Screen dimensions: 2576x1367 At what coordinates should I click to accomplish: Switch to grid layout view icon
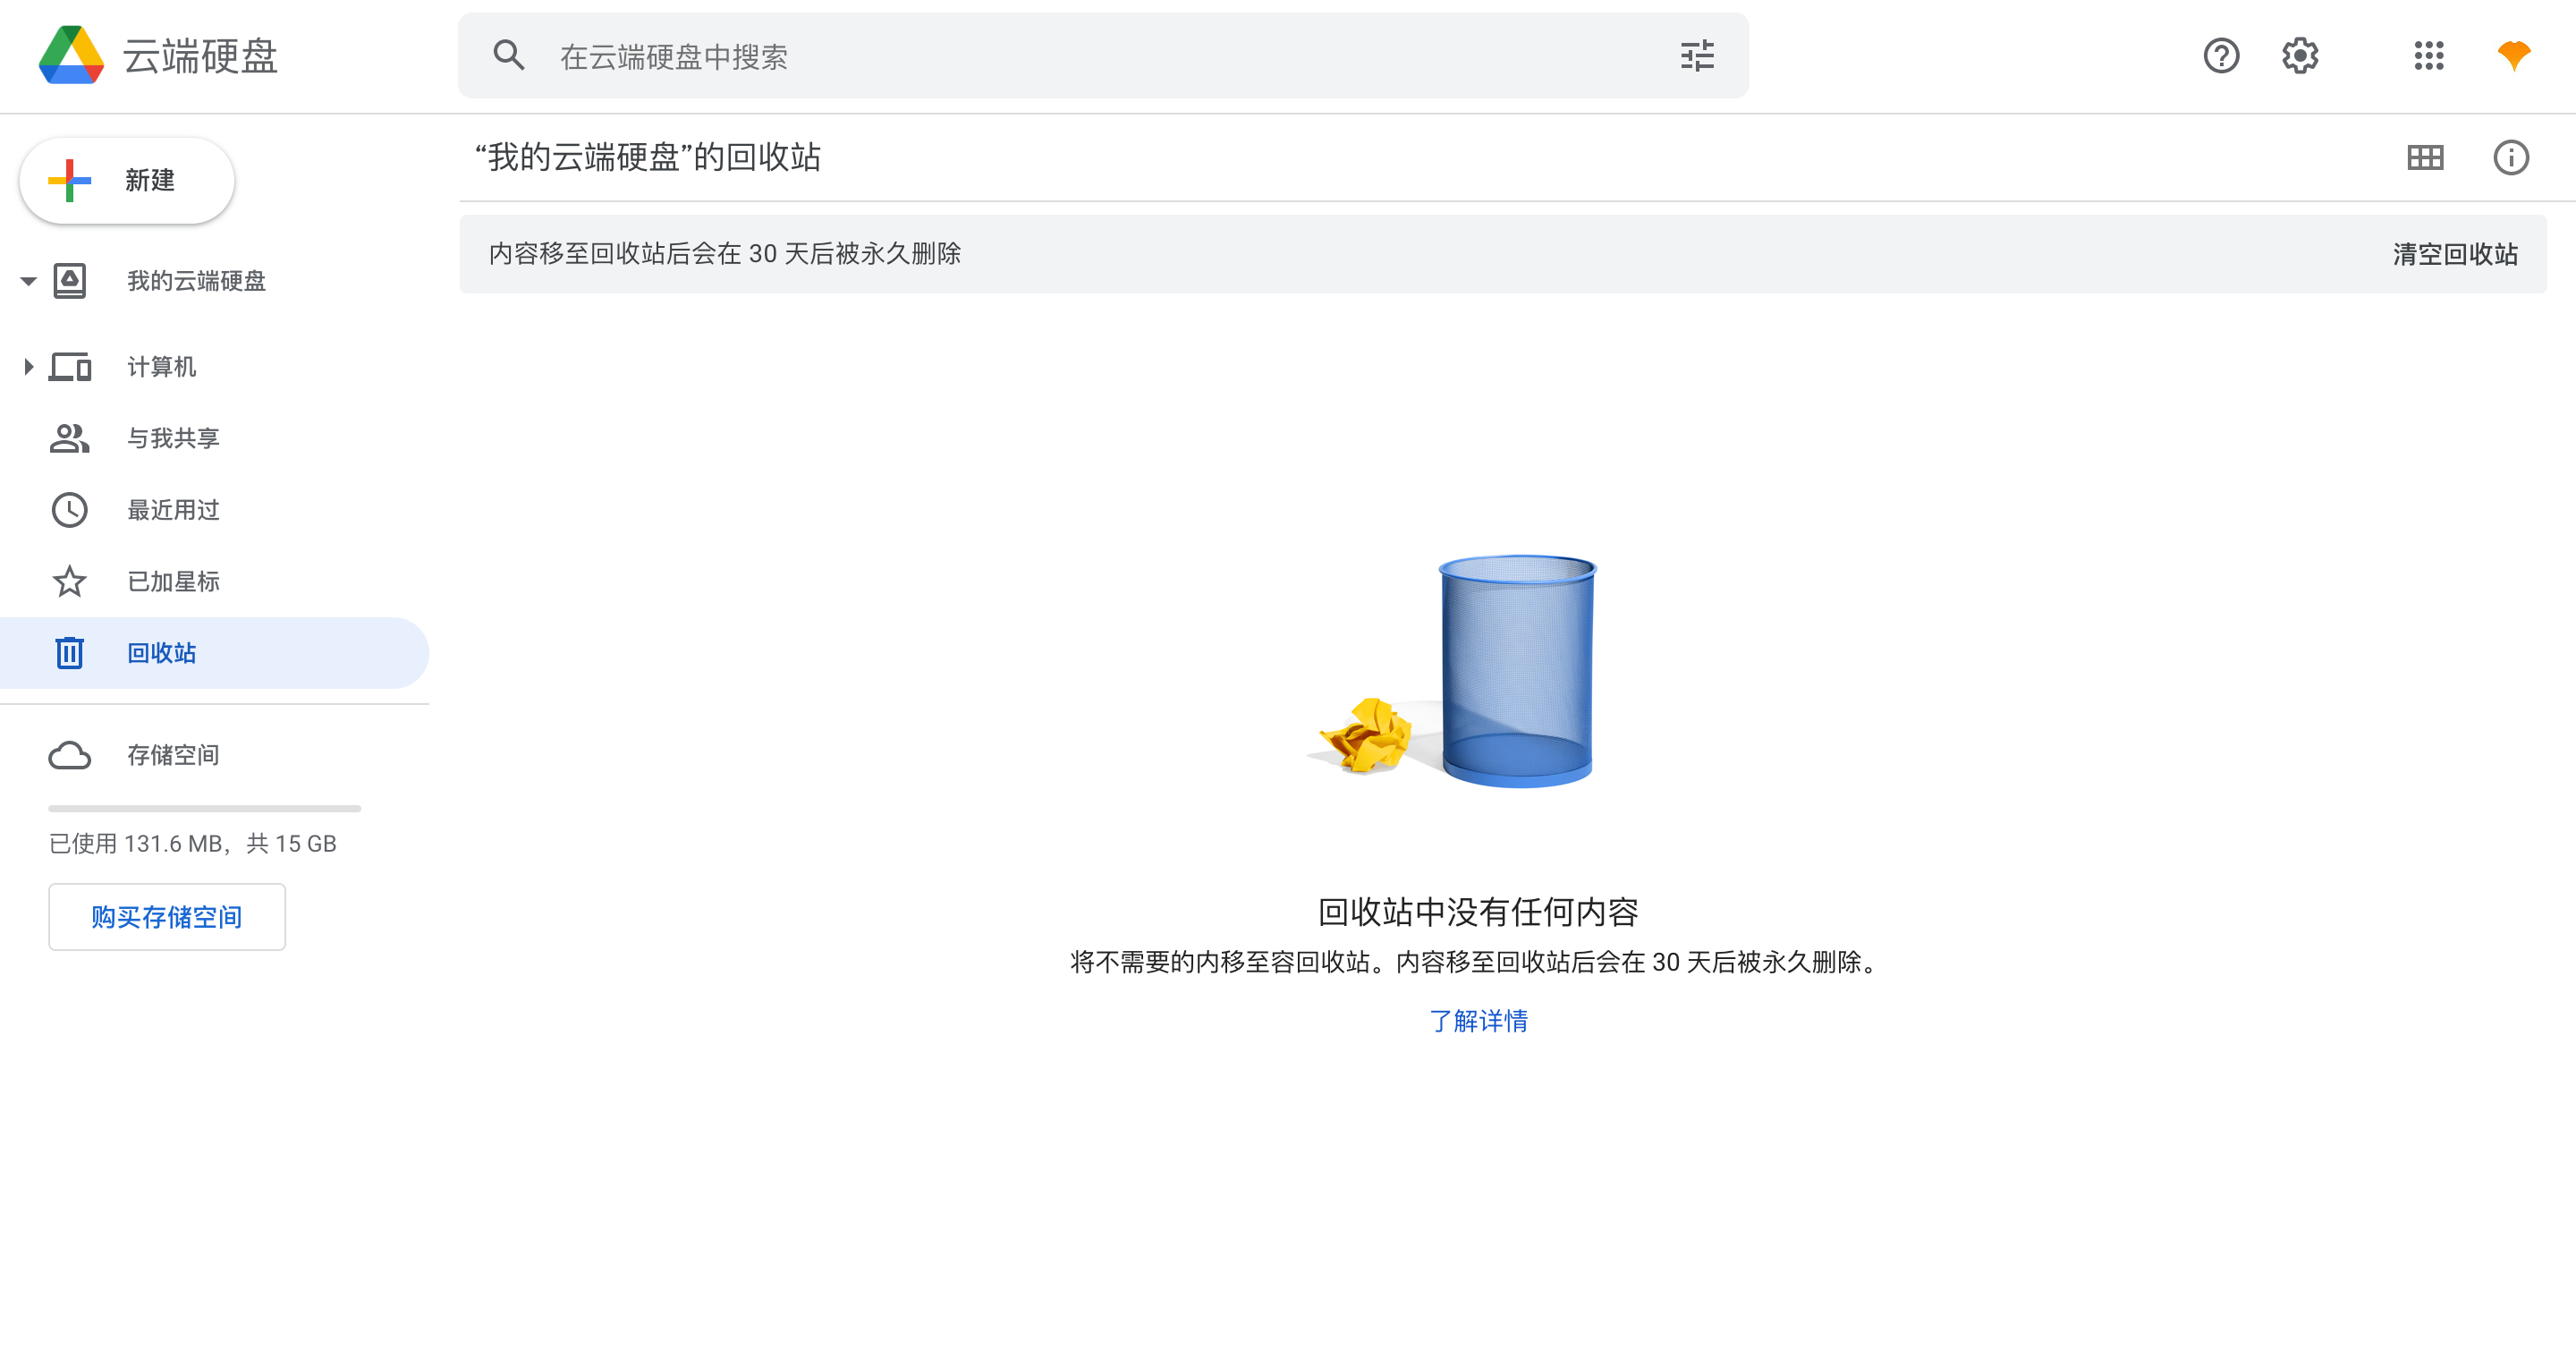click(x=2425, y=157)
